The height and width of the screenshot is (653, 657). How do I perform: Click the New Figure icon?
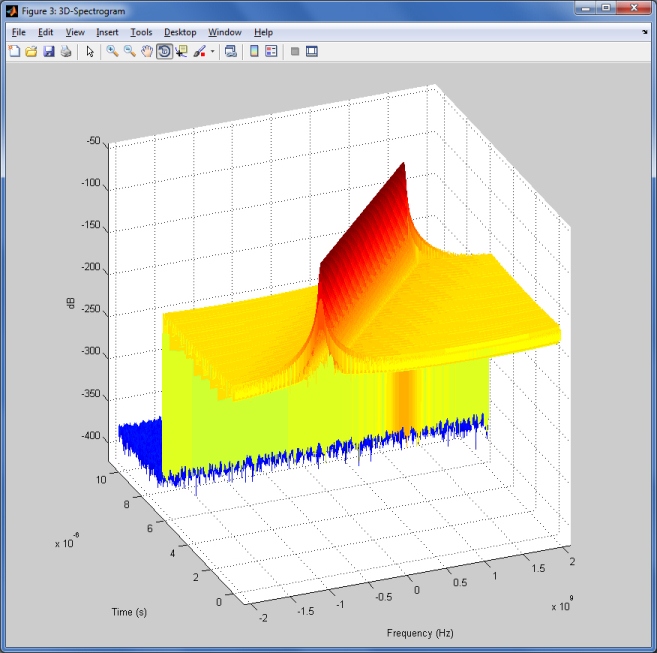click(x=14, y=51)
